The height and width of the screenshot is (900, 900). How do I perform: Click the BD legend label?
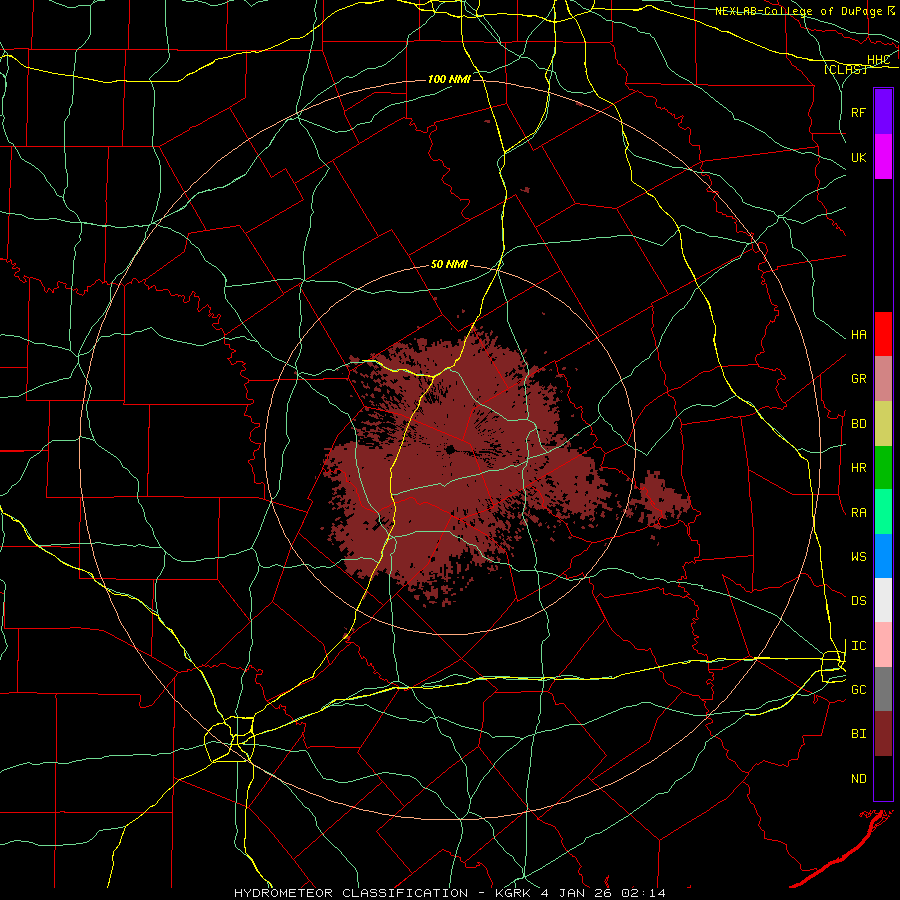[x=858, y=424]
